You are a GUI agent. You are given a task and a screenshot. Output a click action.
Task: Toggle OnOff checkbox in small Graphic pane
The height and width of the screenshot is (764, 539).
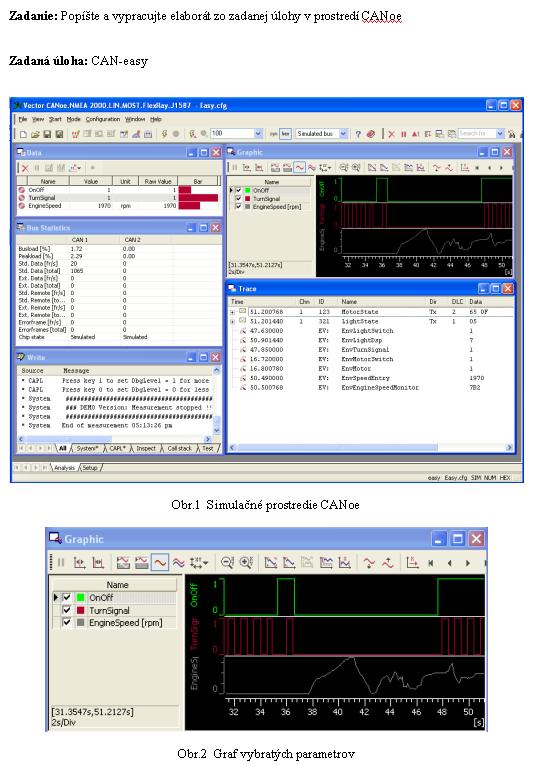click(x=238, y=191)
